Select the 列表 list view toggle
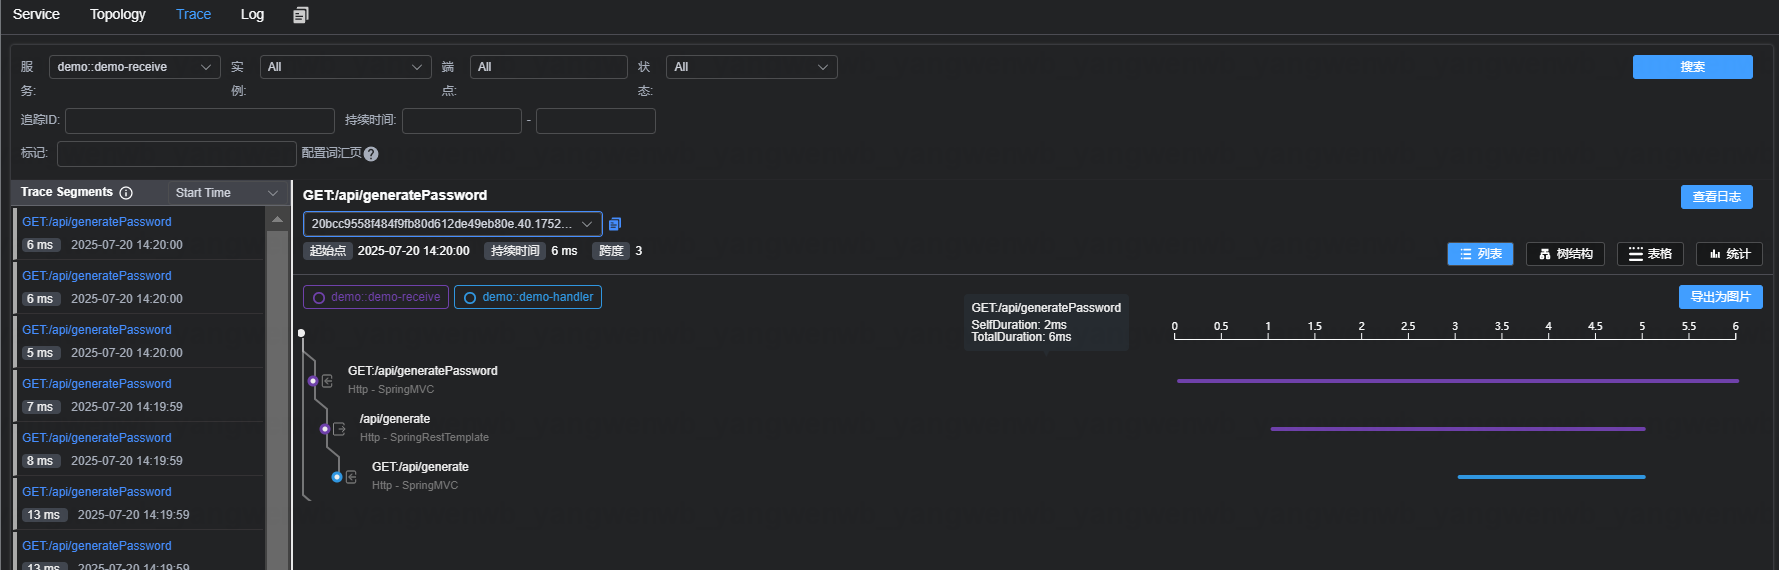The height and width of the screenshot is (570, 1779). (x=1480, y=254)
